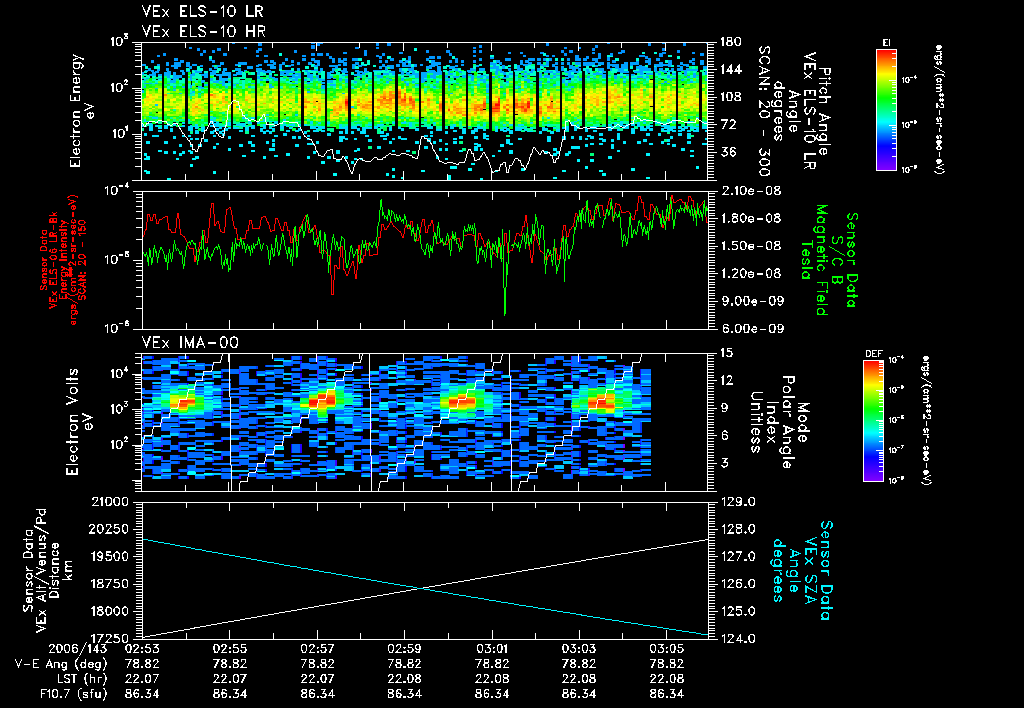Click the "1.50e-08" magnetic field tick
1024x708 pixels.
tap(750, 246)
